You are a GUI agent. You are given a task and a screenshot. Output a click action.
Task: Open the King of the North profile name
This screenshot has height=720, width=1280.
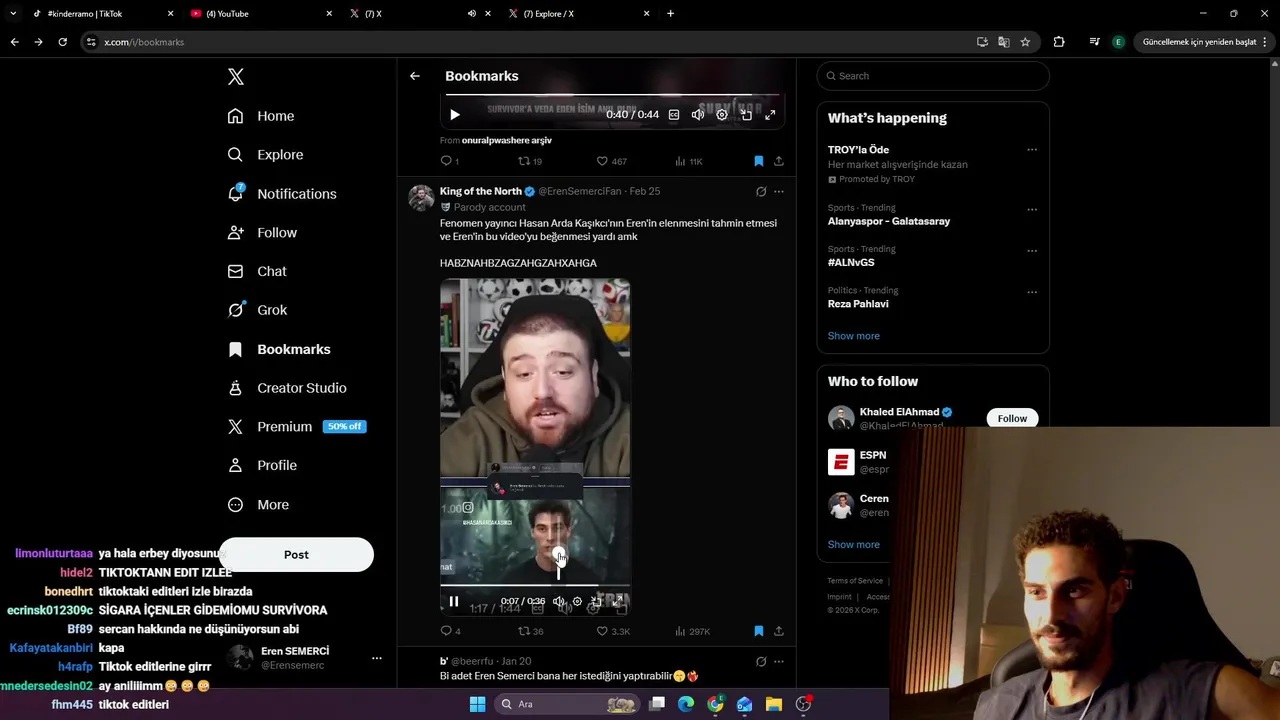pos(481,191)
